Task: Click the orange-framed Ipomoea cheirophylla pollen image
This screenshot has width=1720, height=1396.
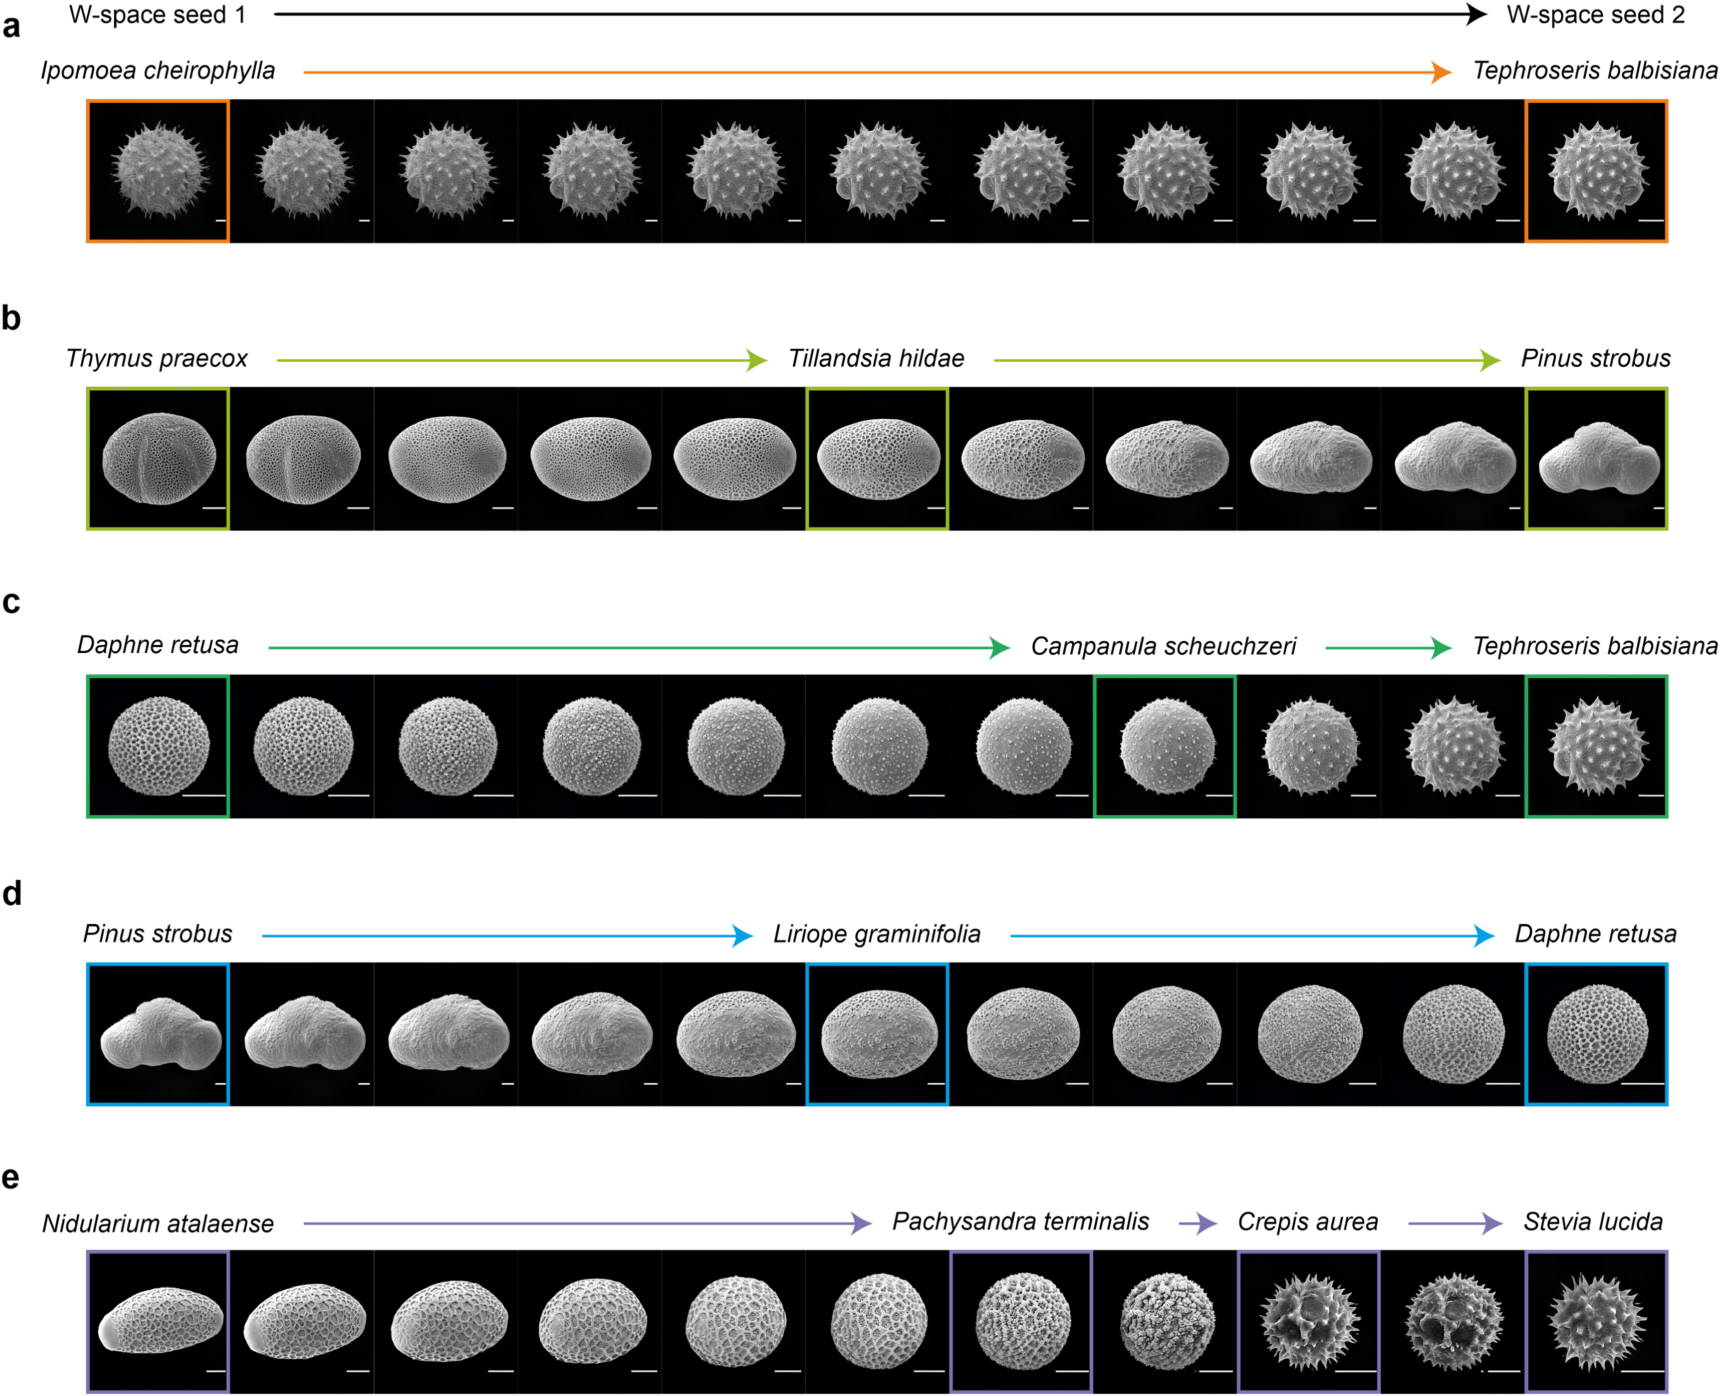Action: click(158, 171)
